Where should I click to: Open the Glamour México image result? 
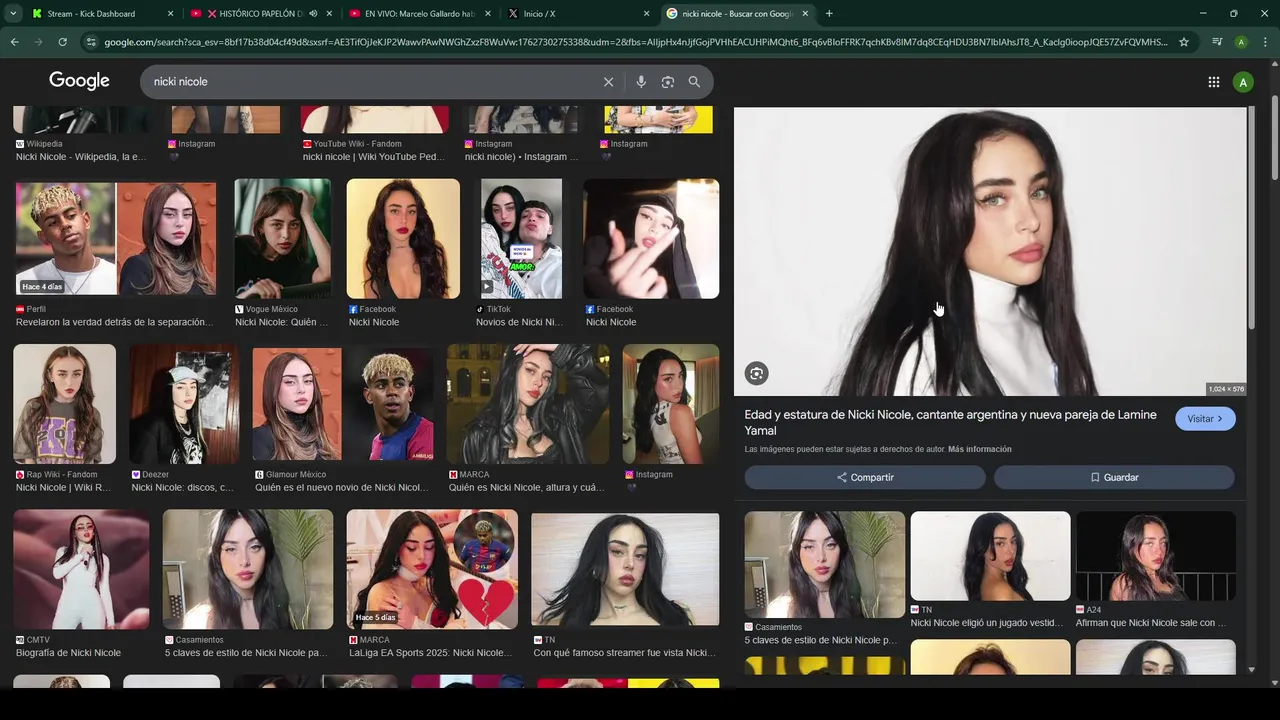(343, 404)
